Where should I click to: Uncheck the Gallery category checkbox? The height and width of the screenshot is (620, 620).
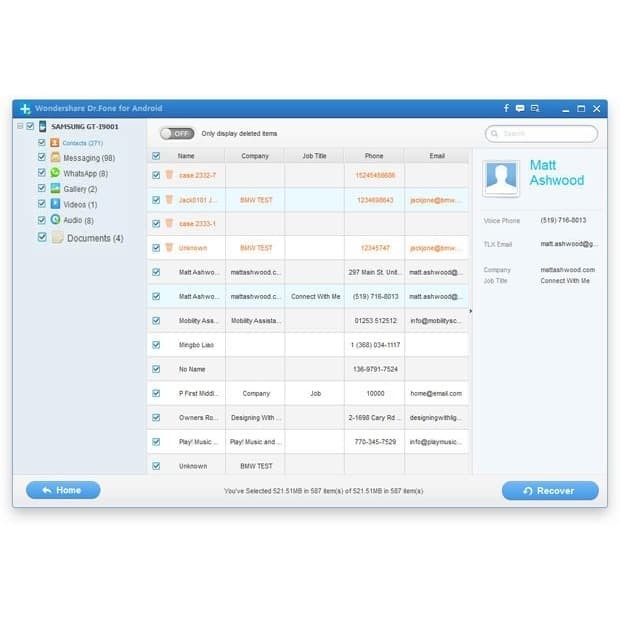42,188
